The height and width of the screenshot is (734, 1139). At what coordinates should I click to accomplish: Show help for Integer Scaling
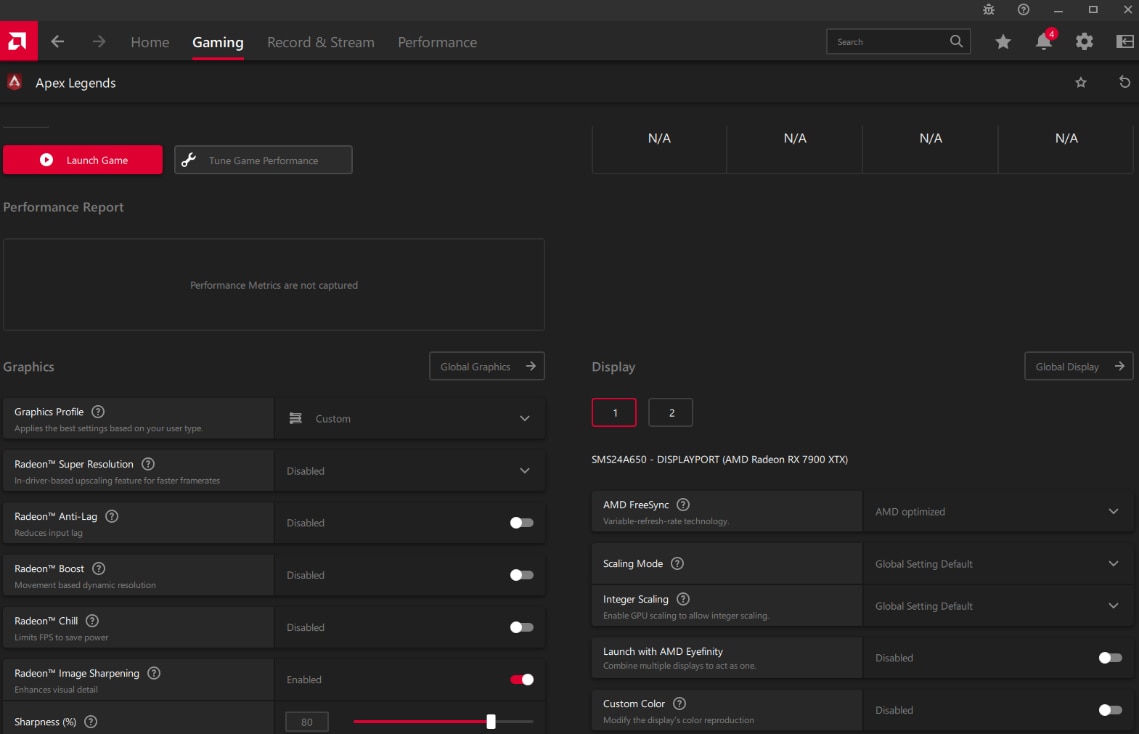click(x=684, y=599)
